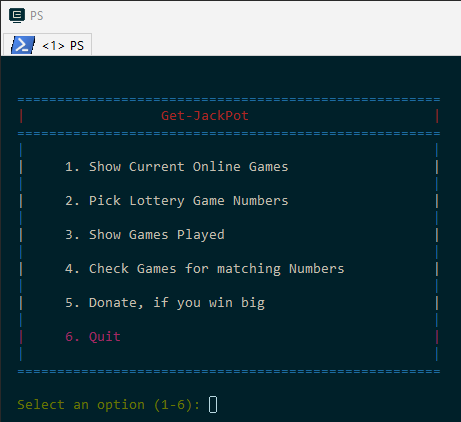This screenshot has width=461, height=422.
Task: Click the Get-JackPot title text
Action: point(205,116)
